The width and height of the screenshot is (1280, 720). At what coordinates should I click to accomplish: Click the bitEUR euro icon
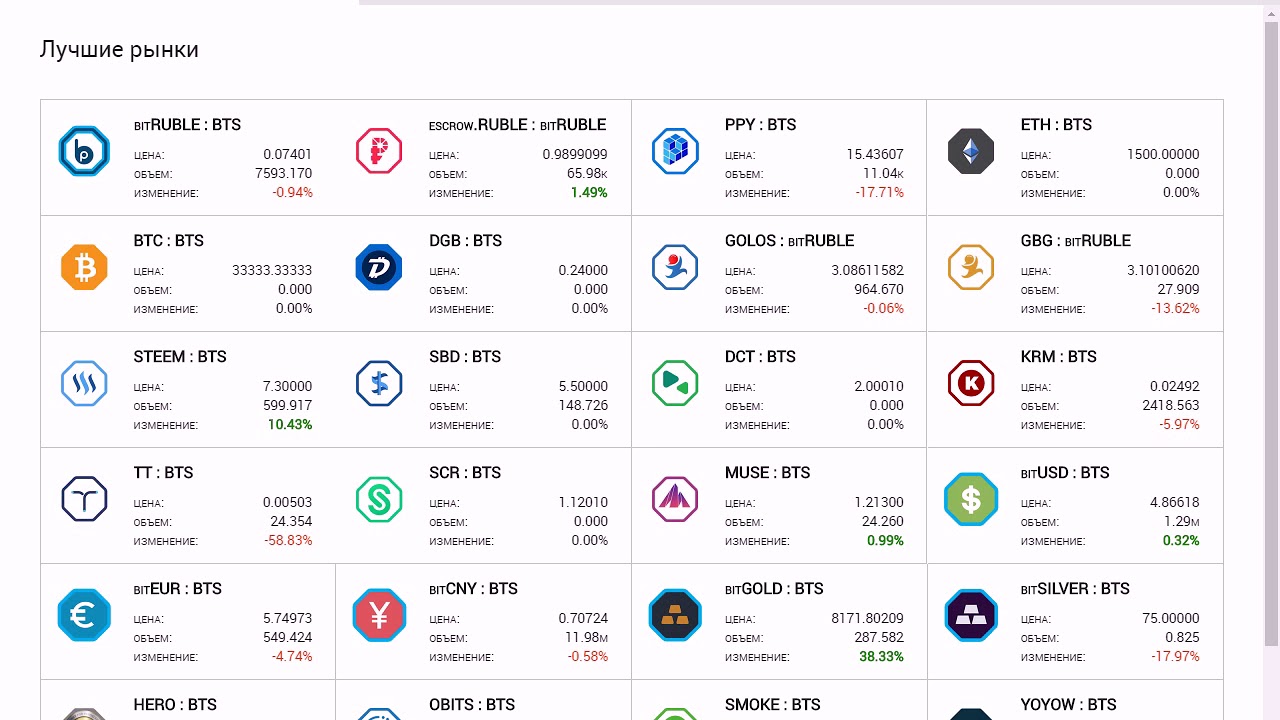84,615
